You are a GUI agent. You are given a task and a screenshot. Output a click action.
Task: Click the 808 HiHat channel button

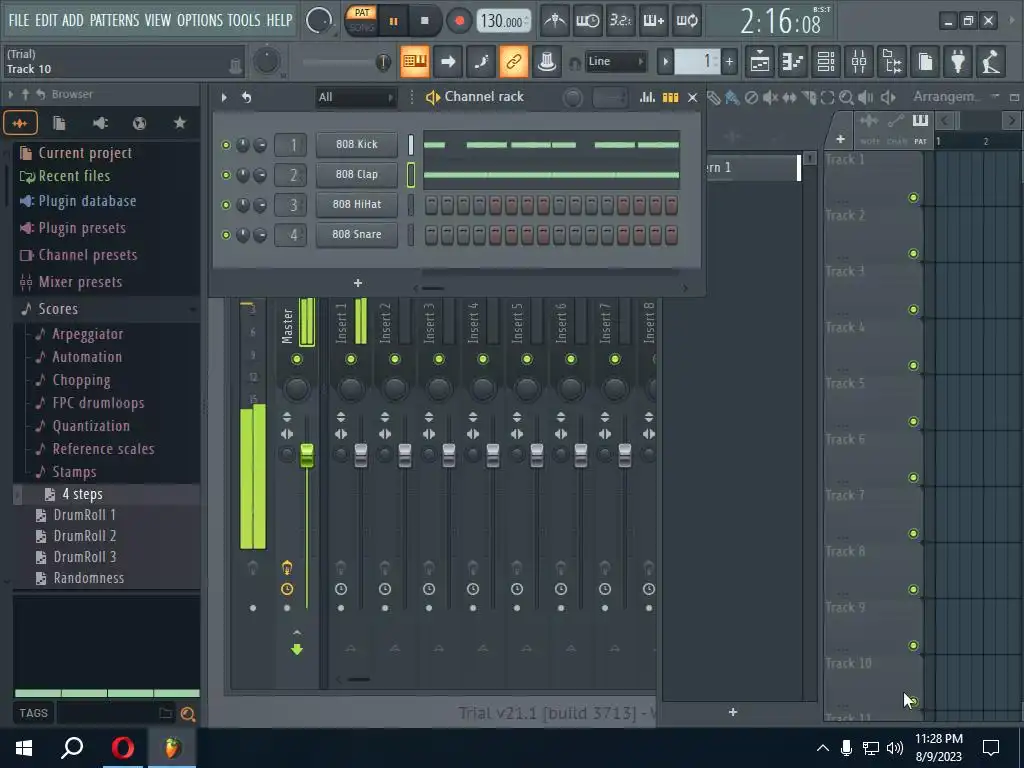pyautogui.click(x=357, y=204)
